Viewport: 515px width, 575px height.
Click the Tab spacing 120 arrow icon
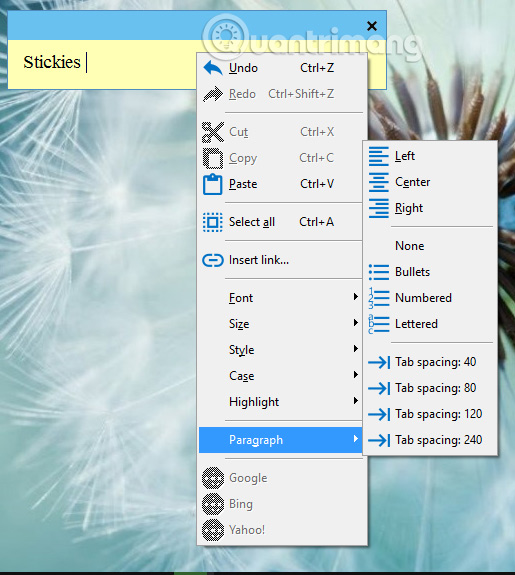tap(379, 414)
